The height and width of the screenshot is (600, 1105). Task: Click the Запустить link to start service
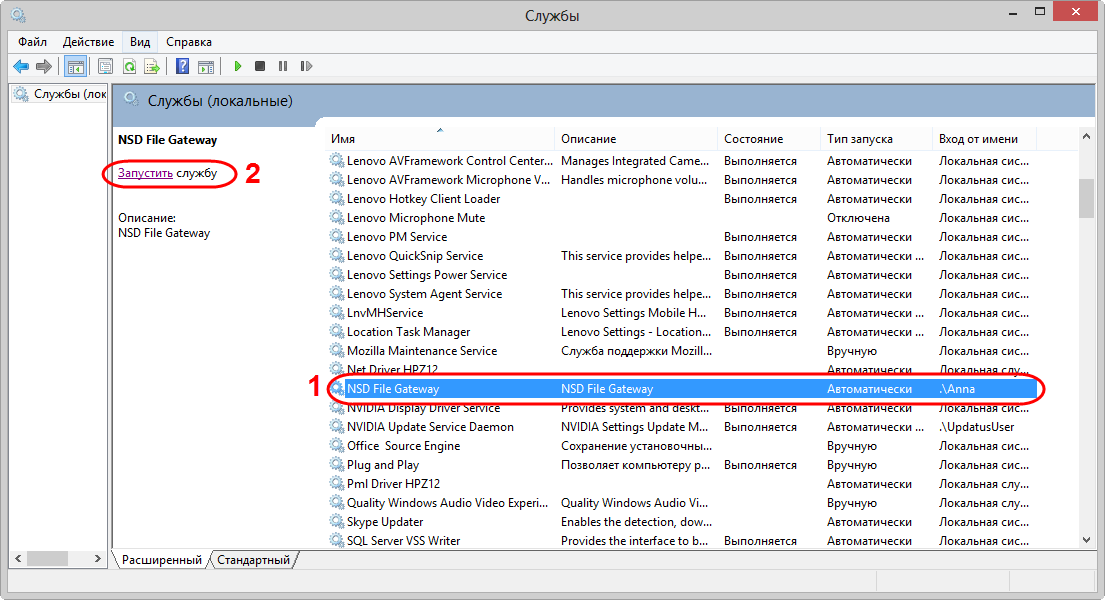pyautogui.click(x=145, y=173)
